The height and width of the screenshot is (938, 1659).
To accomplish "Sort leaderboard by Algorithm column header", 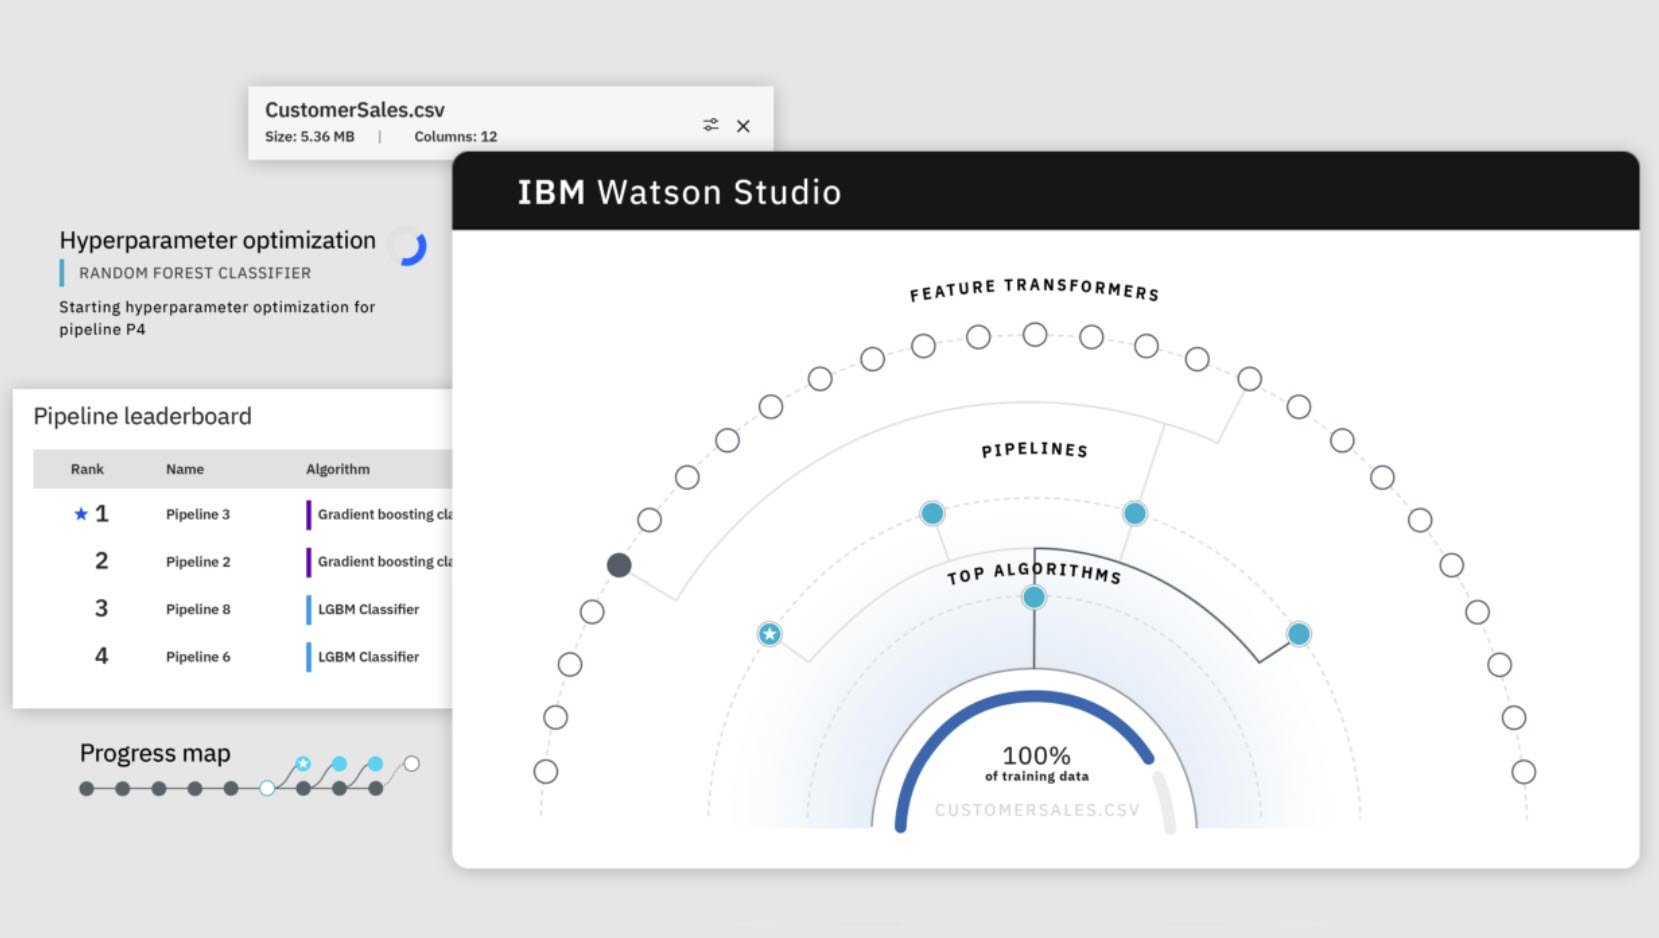I will click(x=338, y=469).
